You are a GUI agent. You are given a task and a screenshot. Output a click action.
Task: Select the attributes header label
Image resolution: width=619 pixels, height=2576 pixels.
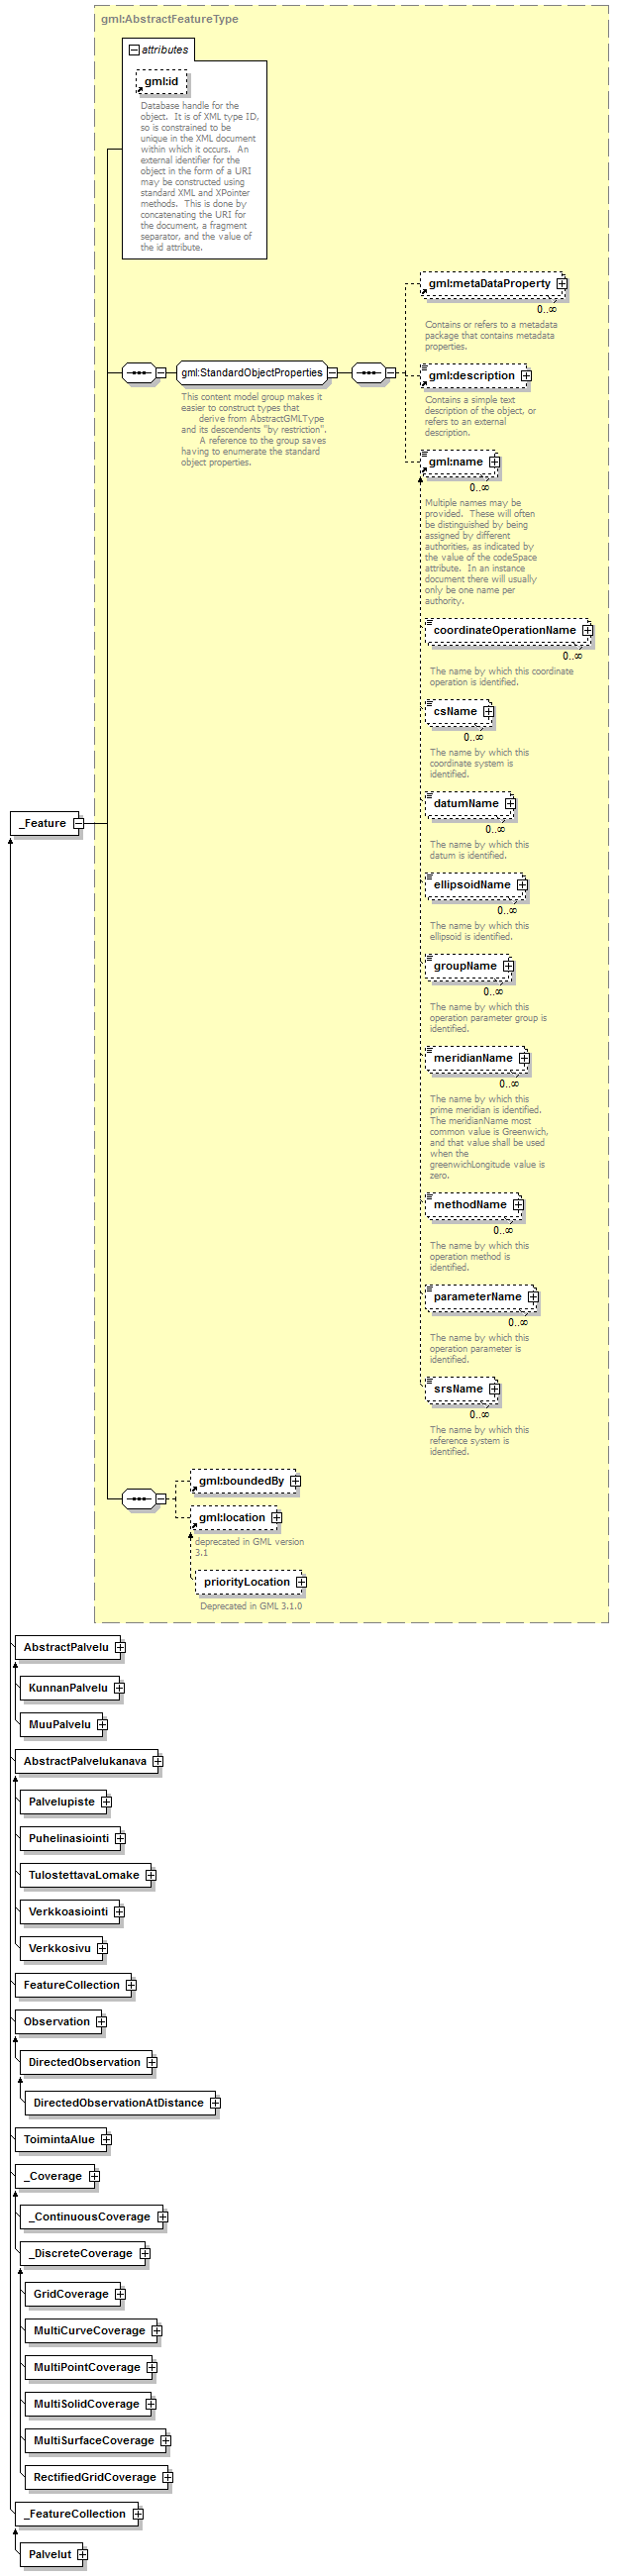165,50
